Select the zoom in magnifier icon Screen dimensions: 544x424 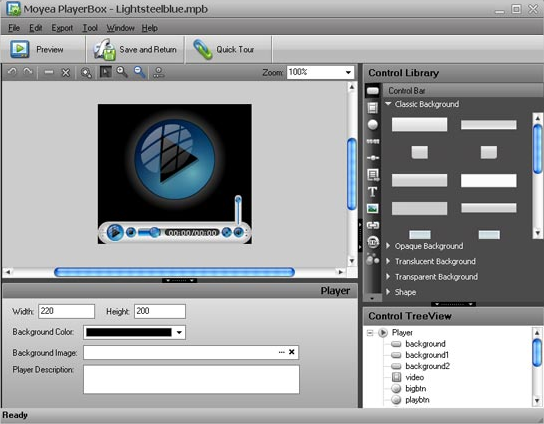pos(122,72)
